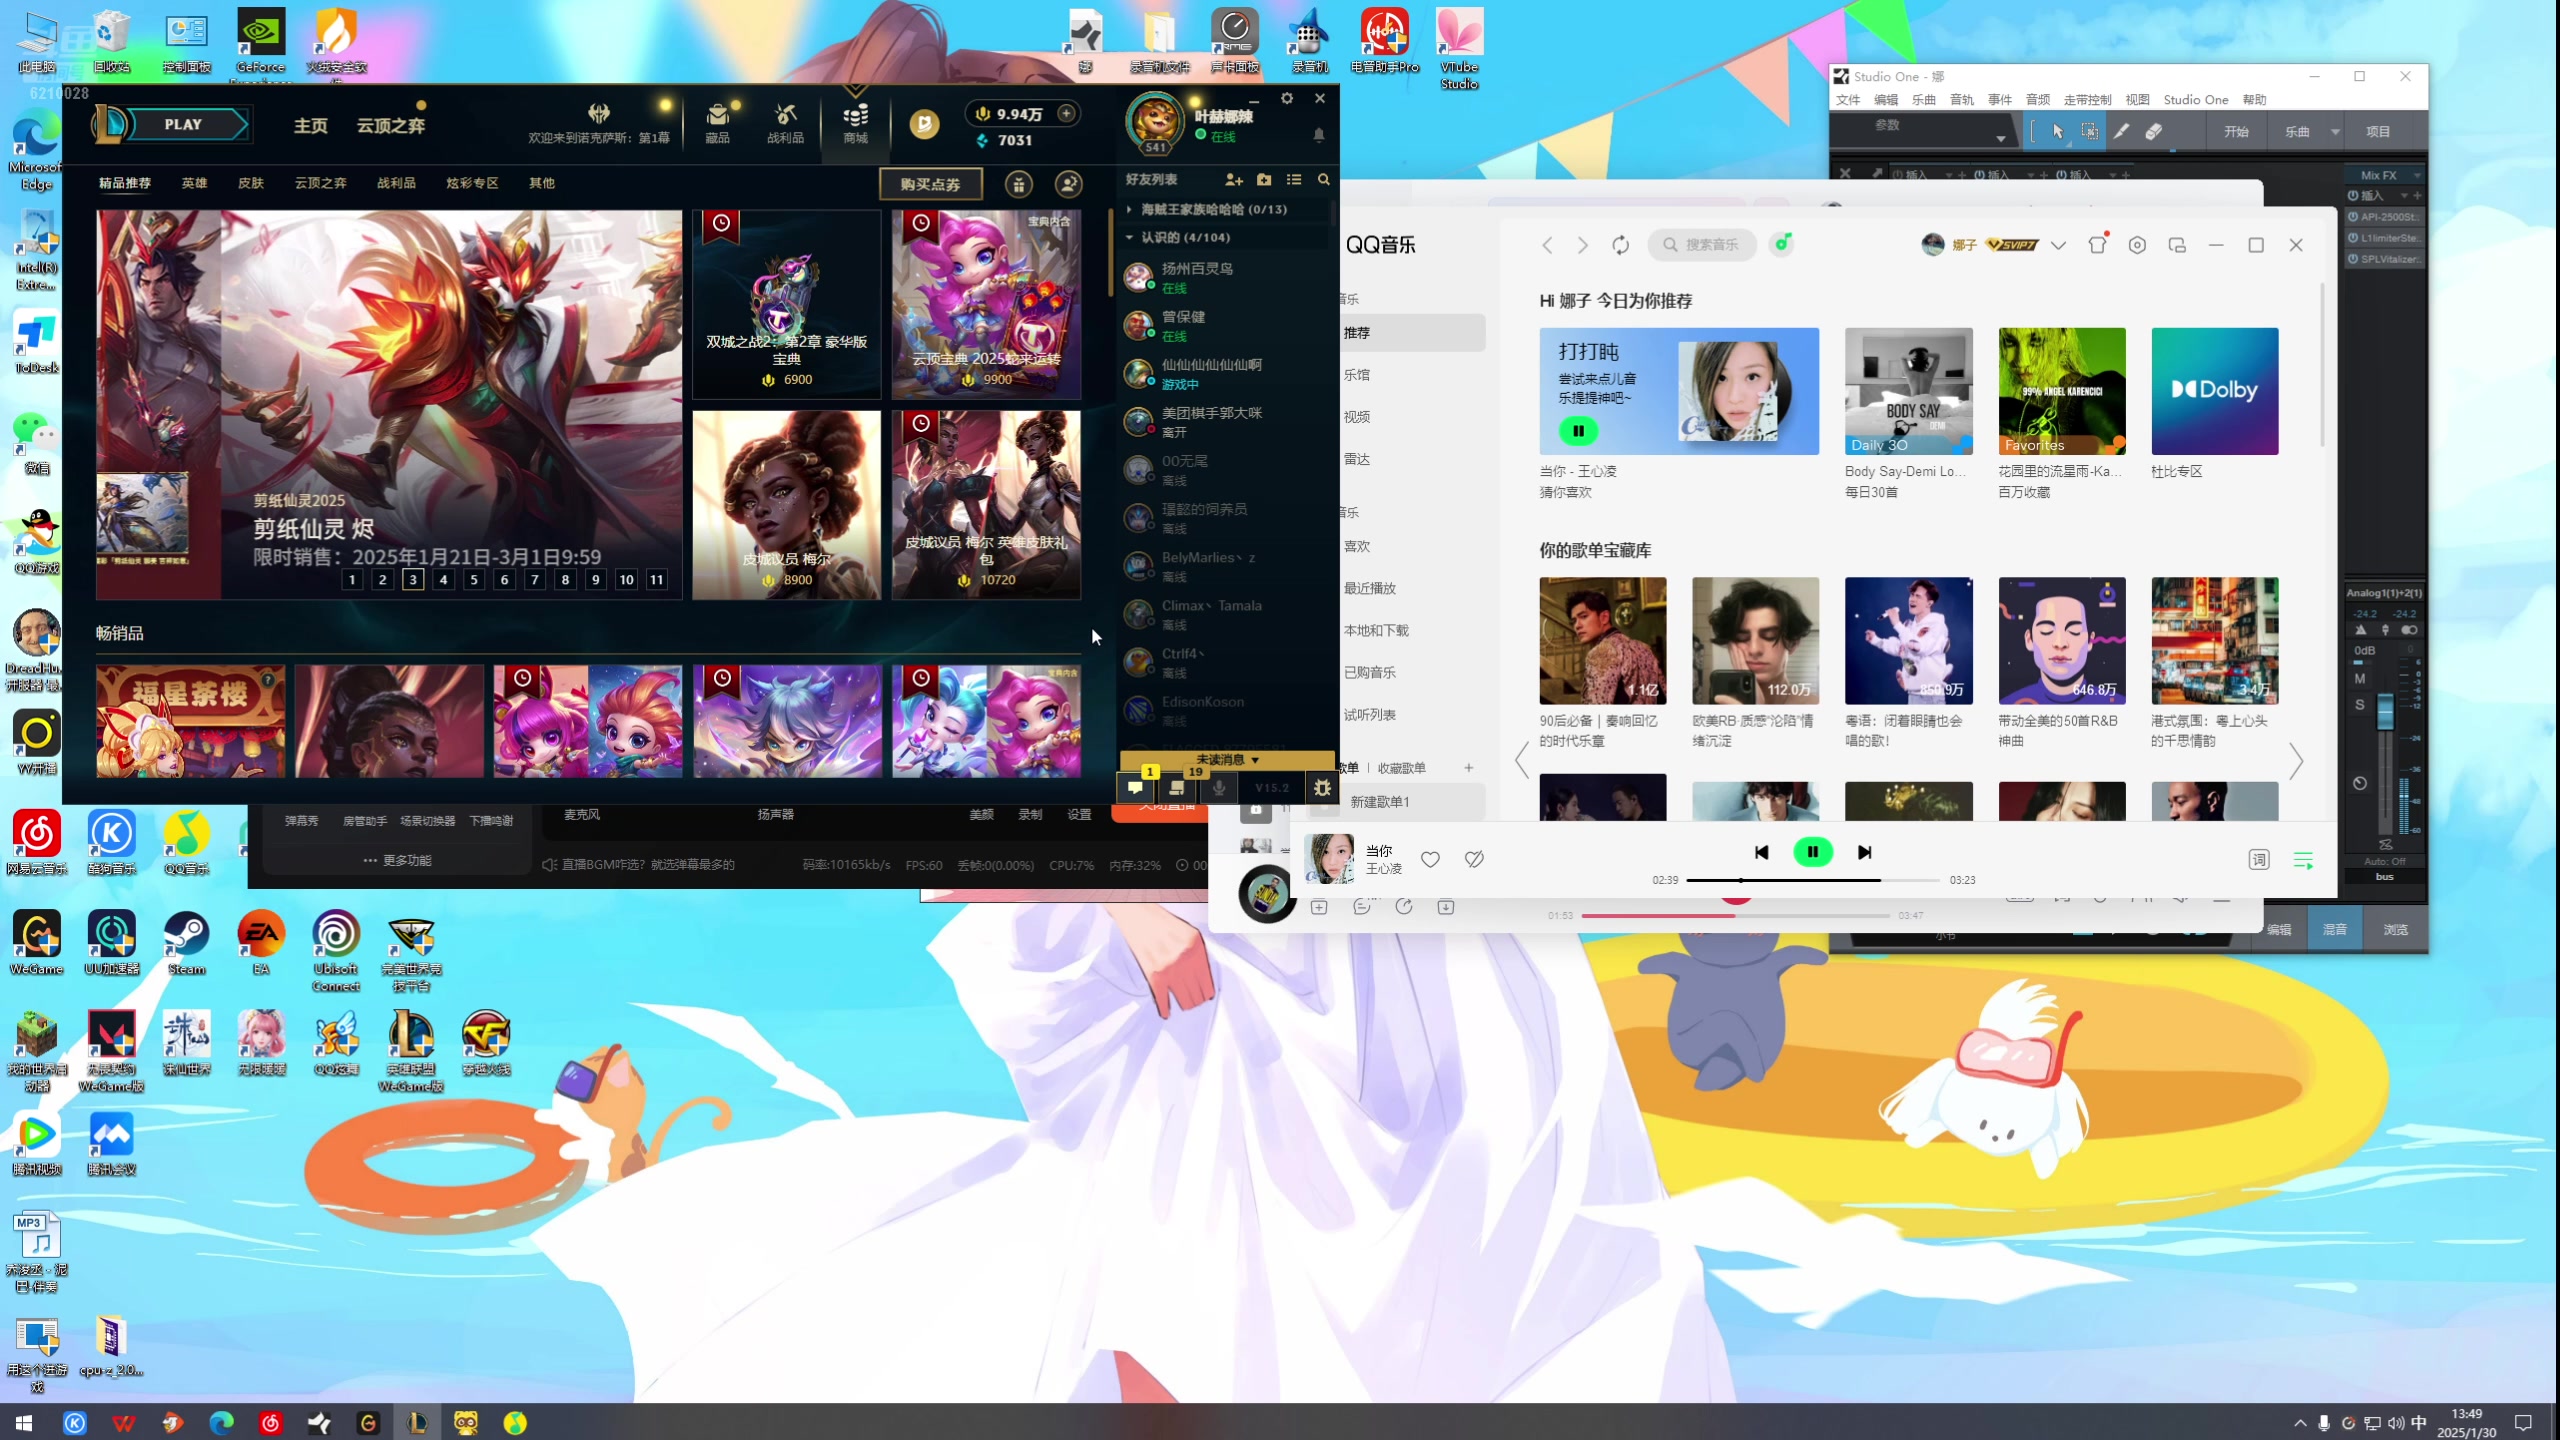Select the Eraser tool in Studio One
The image size is (2560, 1440).
pos(2153,132)
